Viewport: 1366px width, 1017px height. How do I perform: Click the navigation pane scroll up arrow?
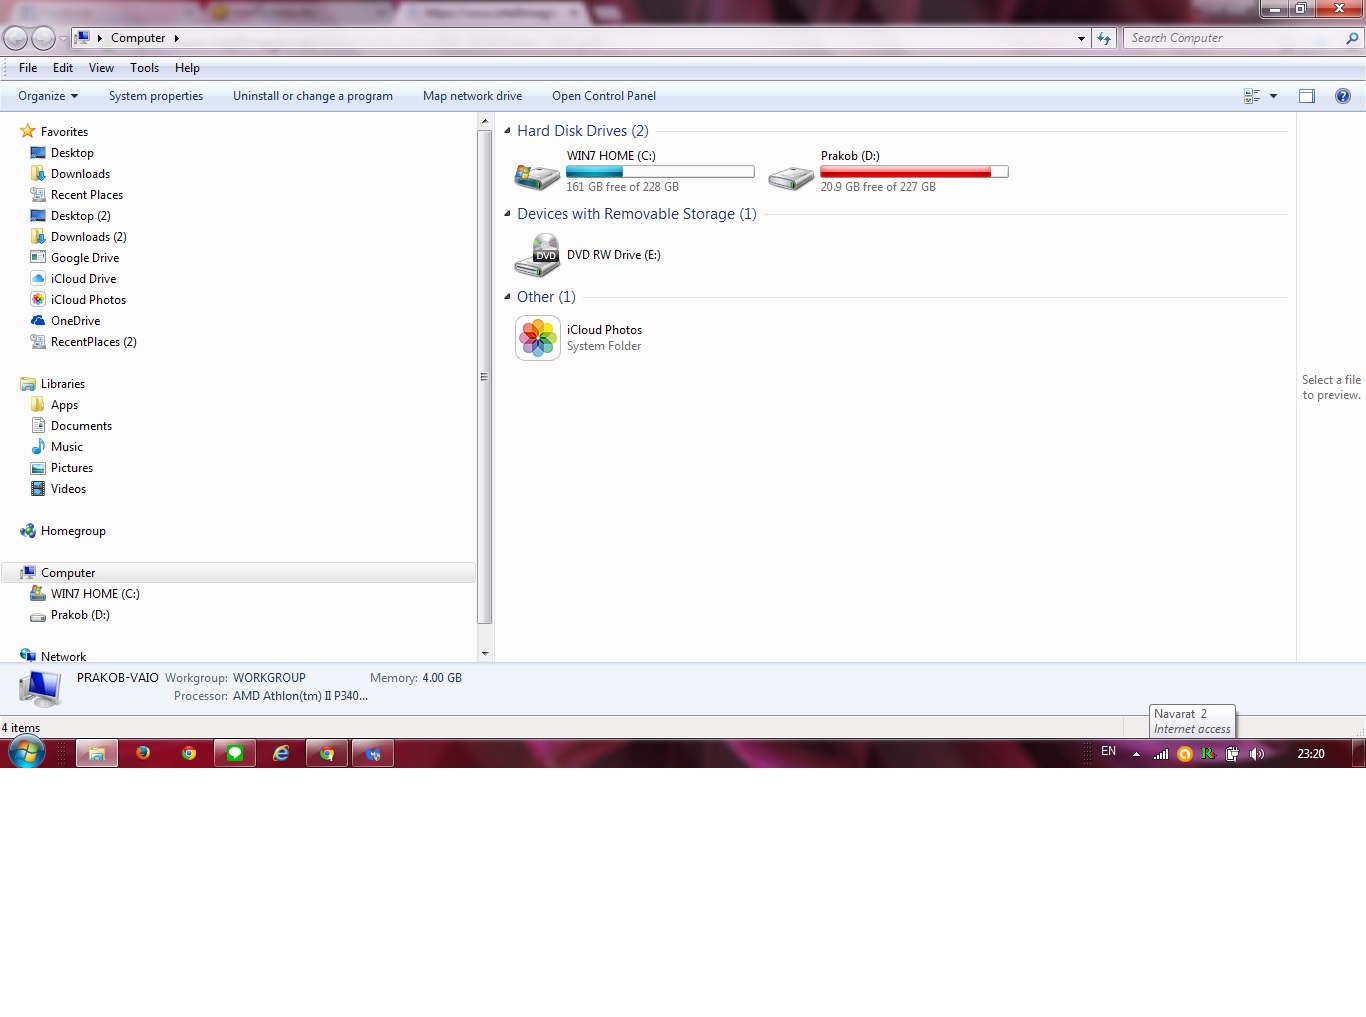(x=485, y=121)
